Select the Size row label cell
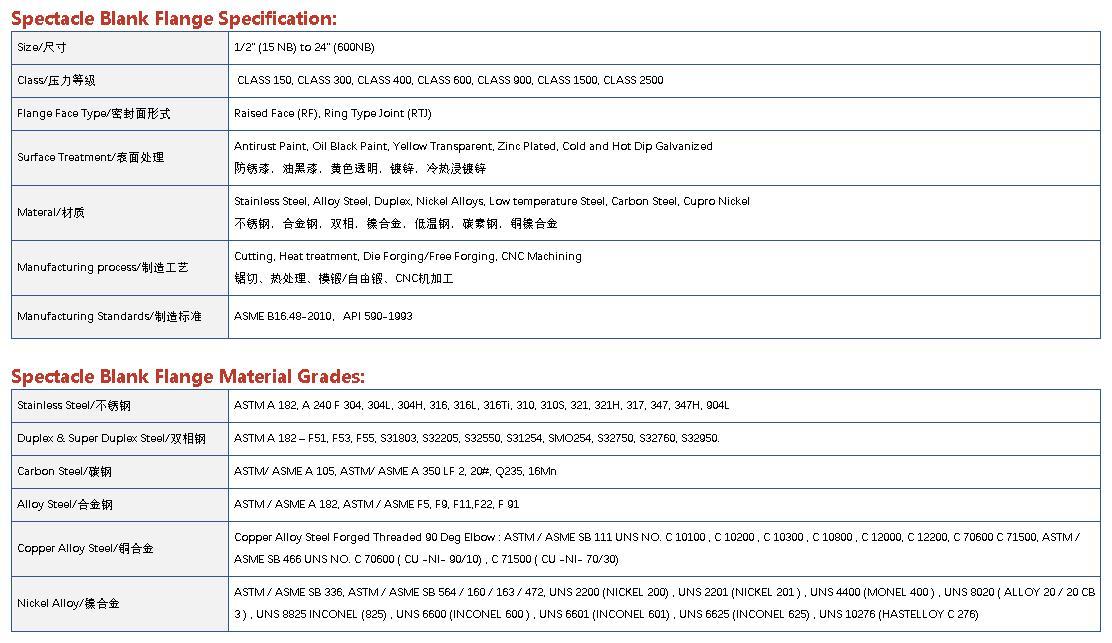 [x=120, y=47]
